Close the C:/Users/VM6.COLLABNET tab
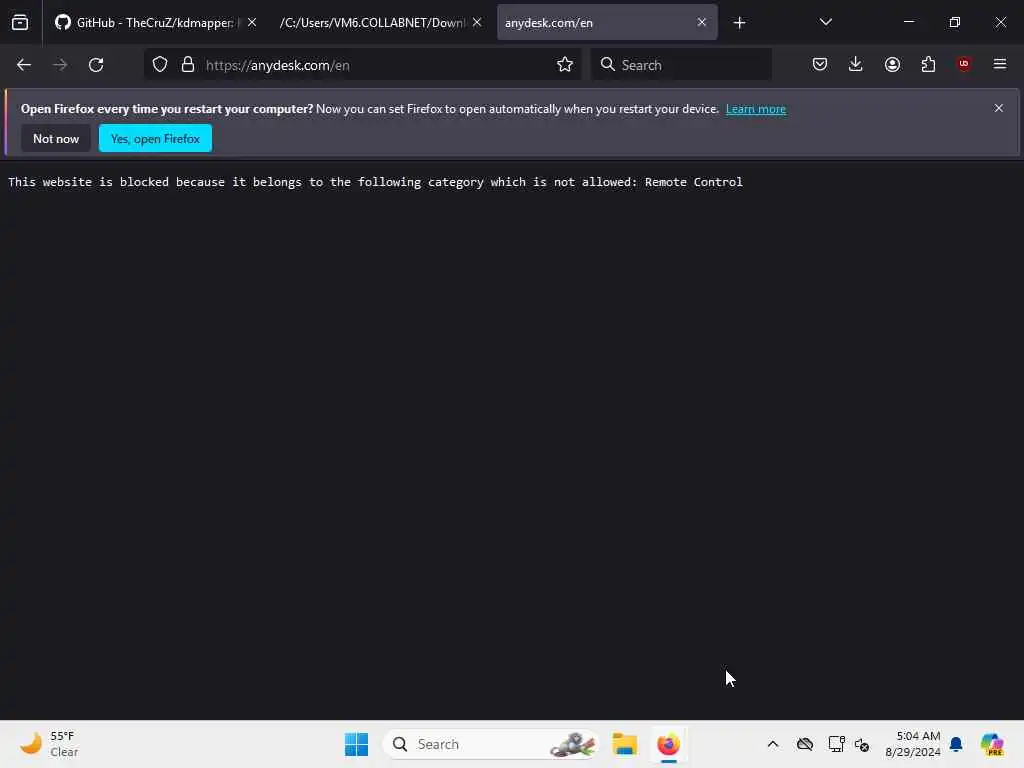The width and height of the screenshot is (1024, 768). 477,22
